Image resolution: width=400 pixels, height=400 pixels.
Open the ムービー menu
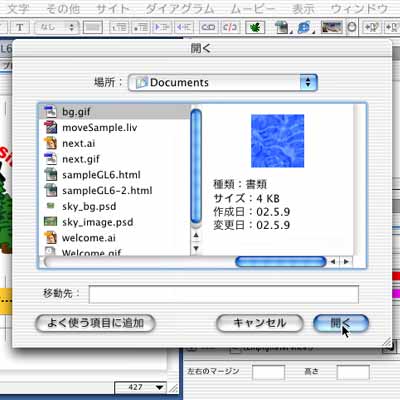click(x=253, y=9)
